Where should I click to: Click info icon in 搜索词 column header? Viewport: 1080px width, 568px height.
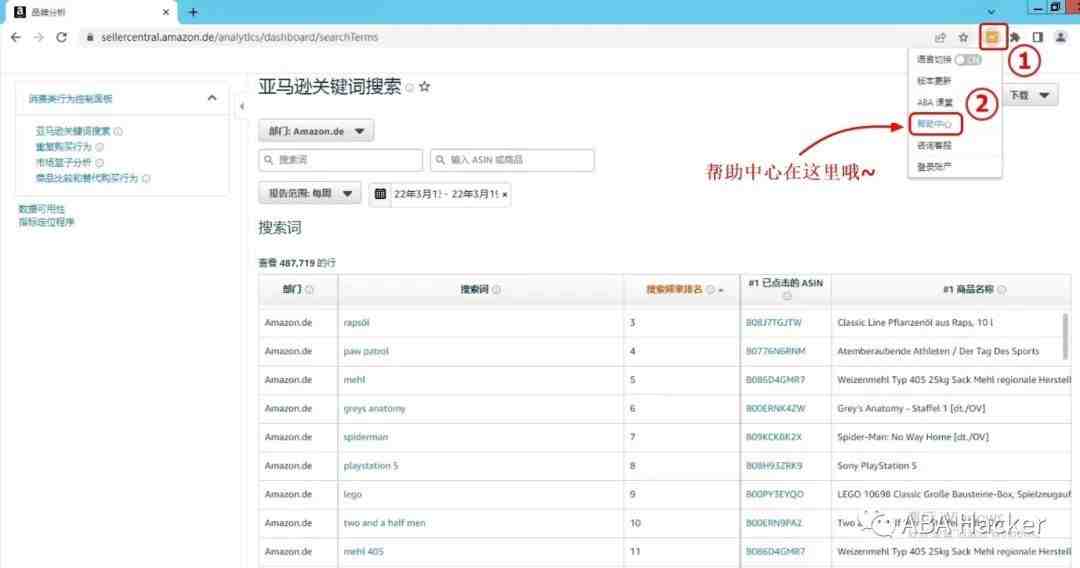(x=497, y=290)
